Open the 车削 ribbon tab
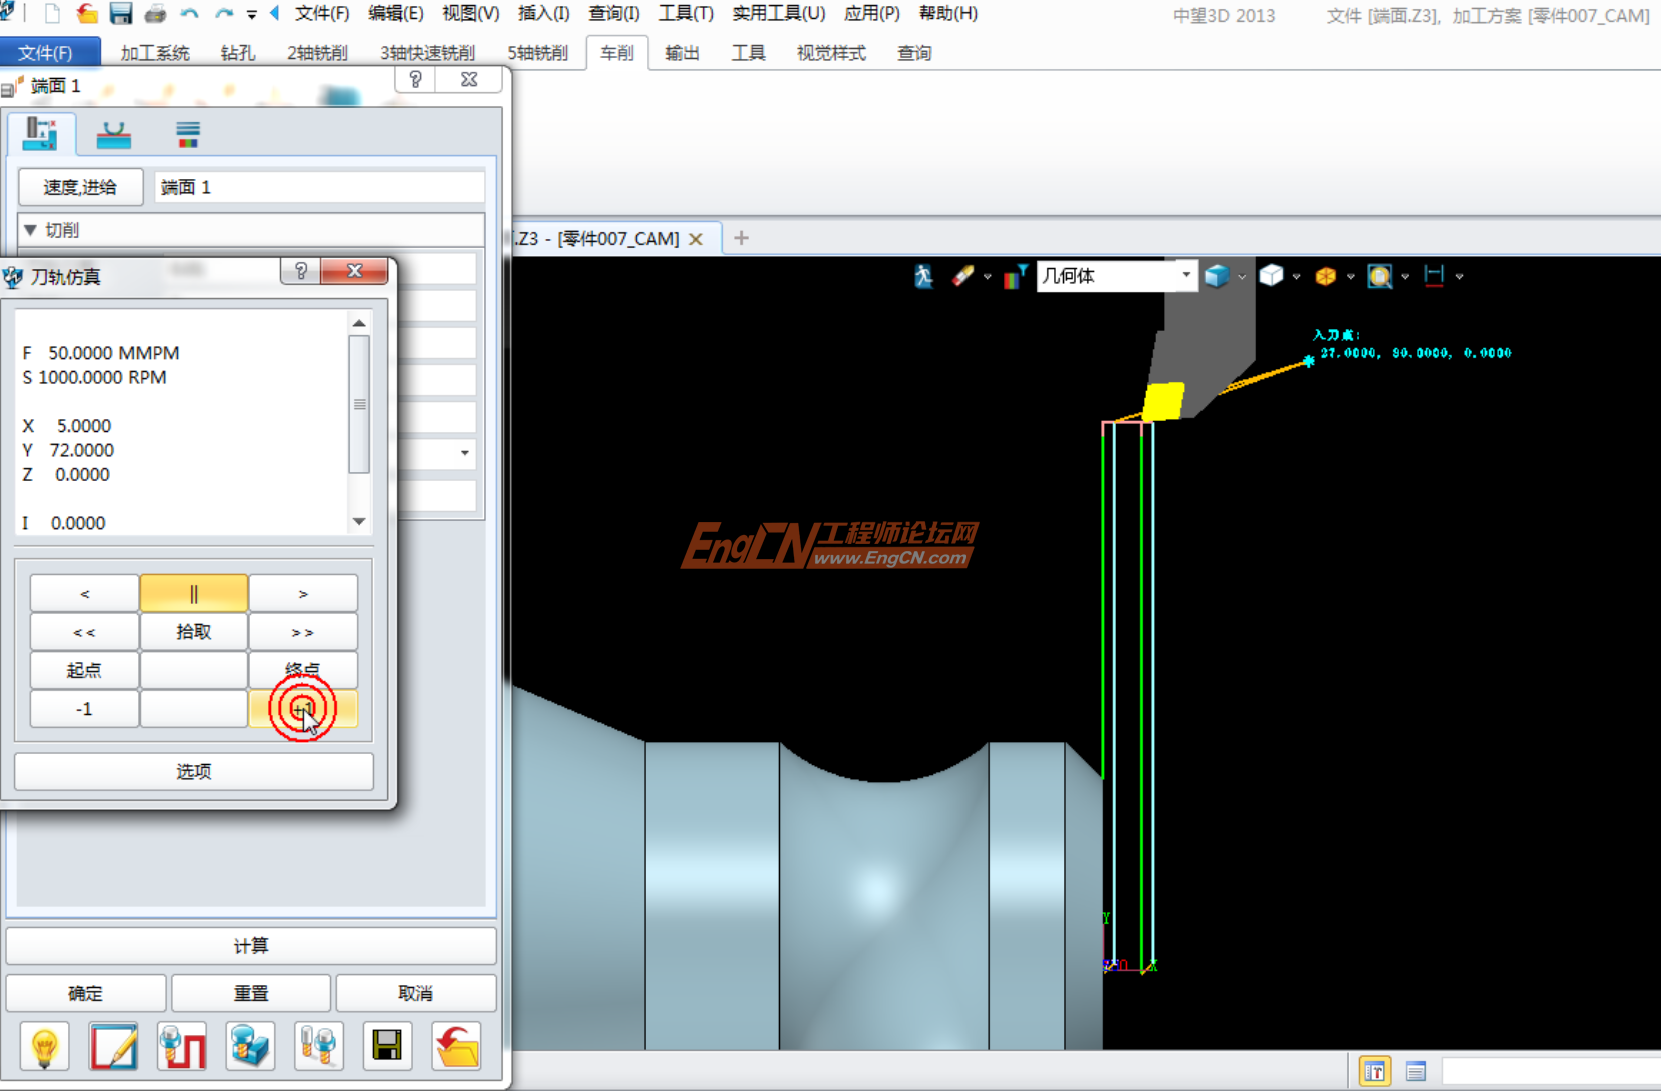The image size is (1661, 1091). (x=616, y=53)
